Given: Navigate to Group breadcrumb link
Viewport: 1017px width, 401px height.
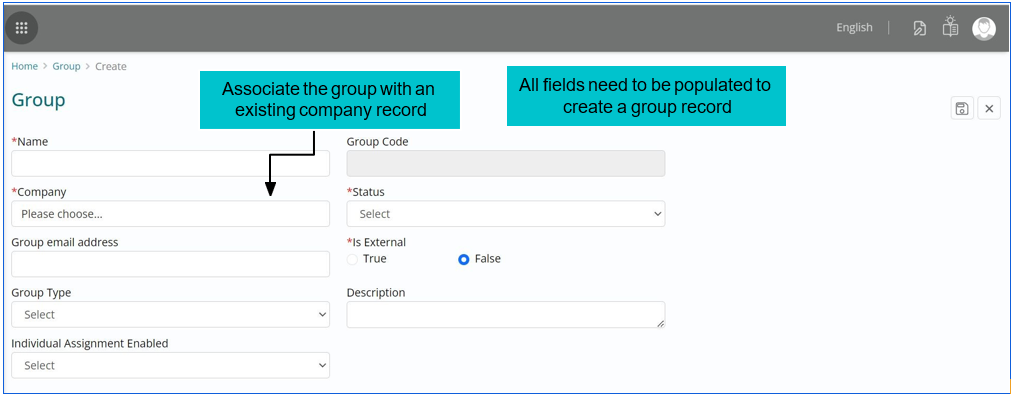Looking at the screenshot, I should (66, 67).
